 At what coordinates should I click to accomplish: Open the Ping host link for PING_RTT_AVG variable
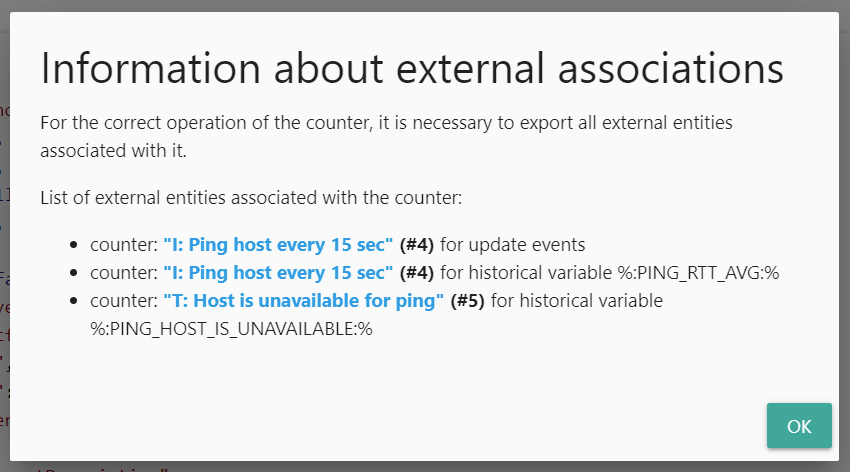[x=278, y=273]
